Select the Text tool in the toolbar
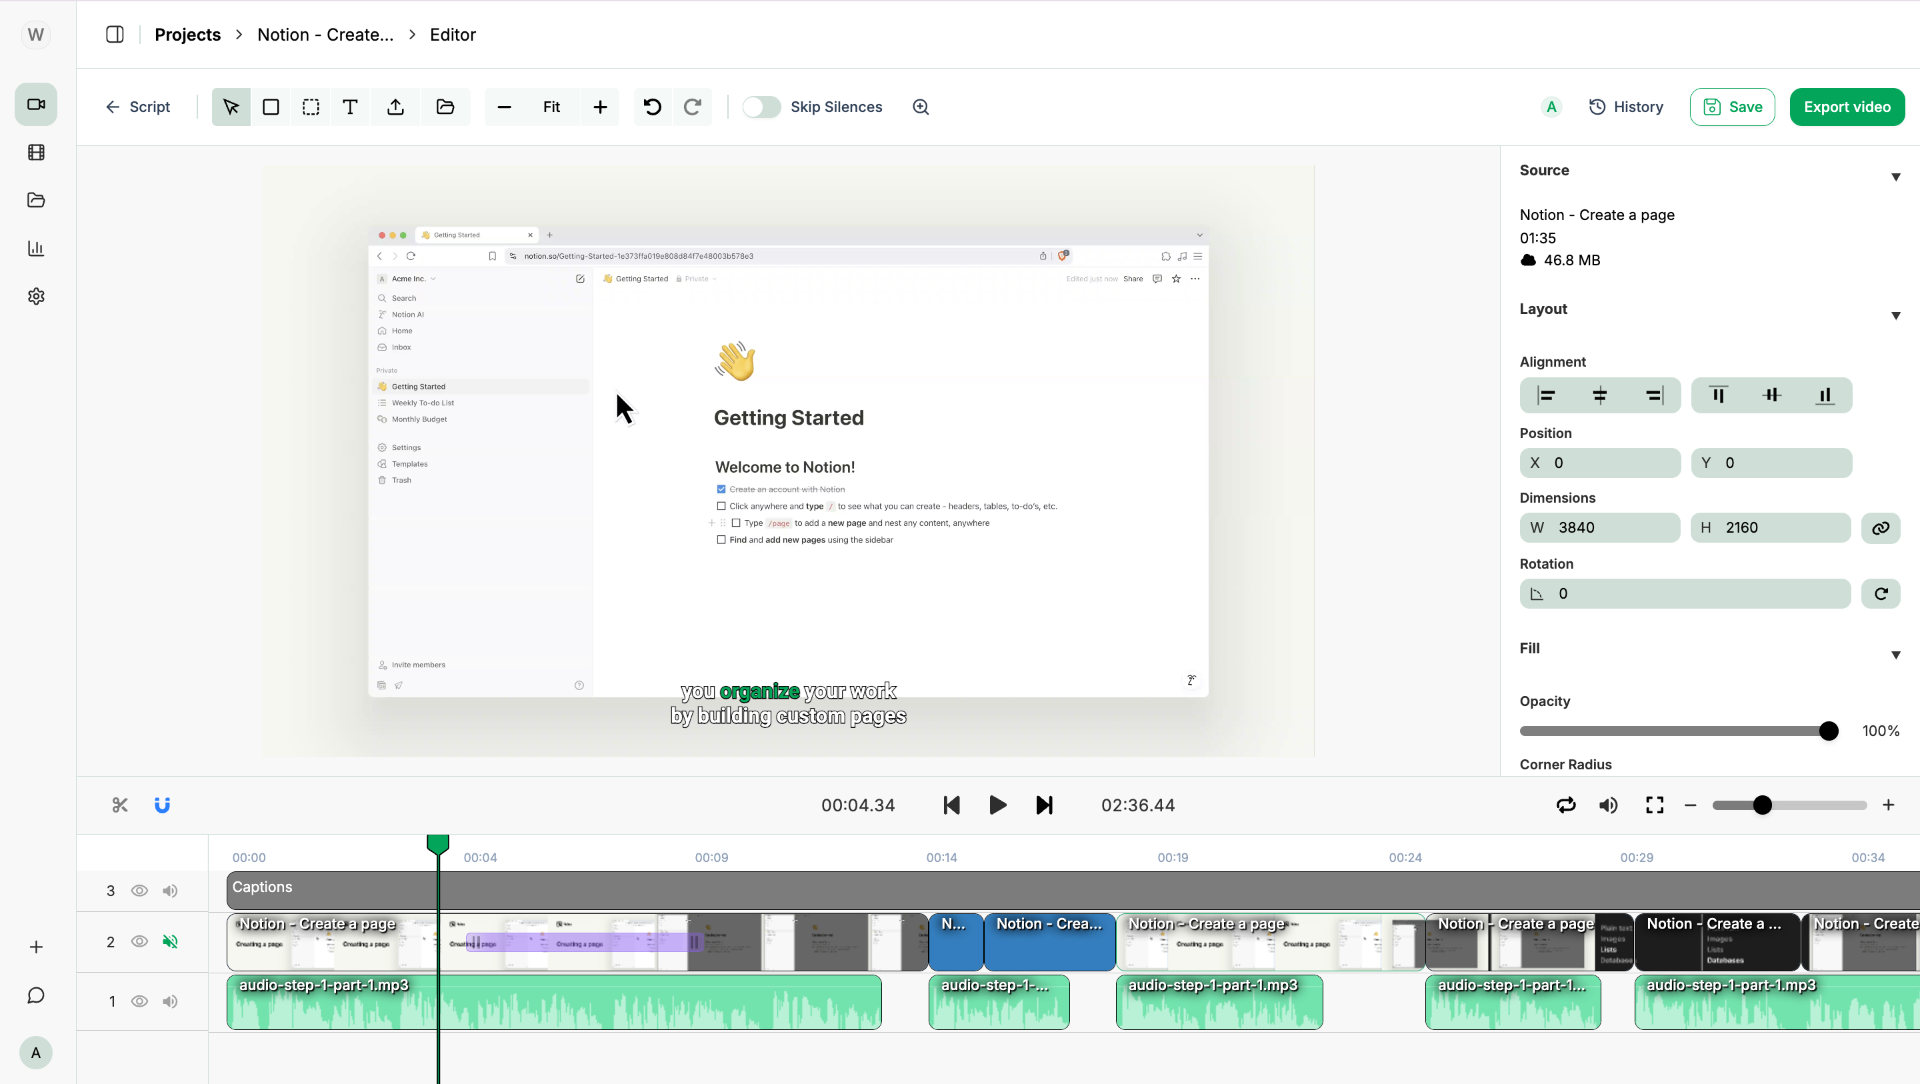The image size is (1920, 1084). [350, 107]
